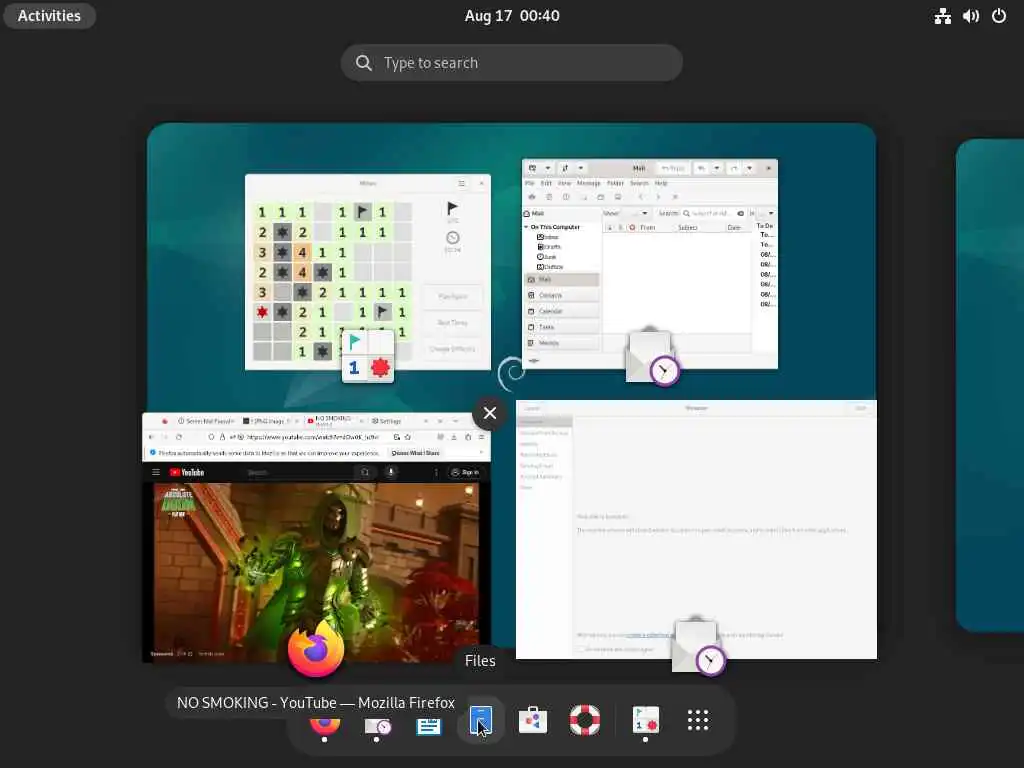This screenshot has width=1024, height=768.
Task: Click Change Difficulty in Mines window
Action: tap(453, 349)
